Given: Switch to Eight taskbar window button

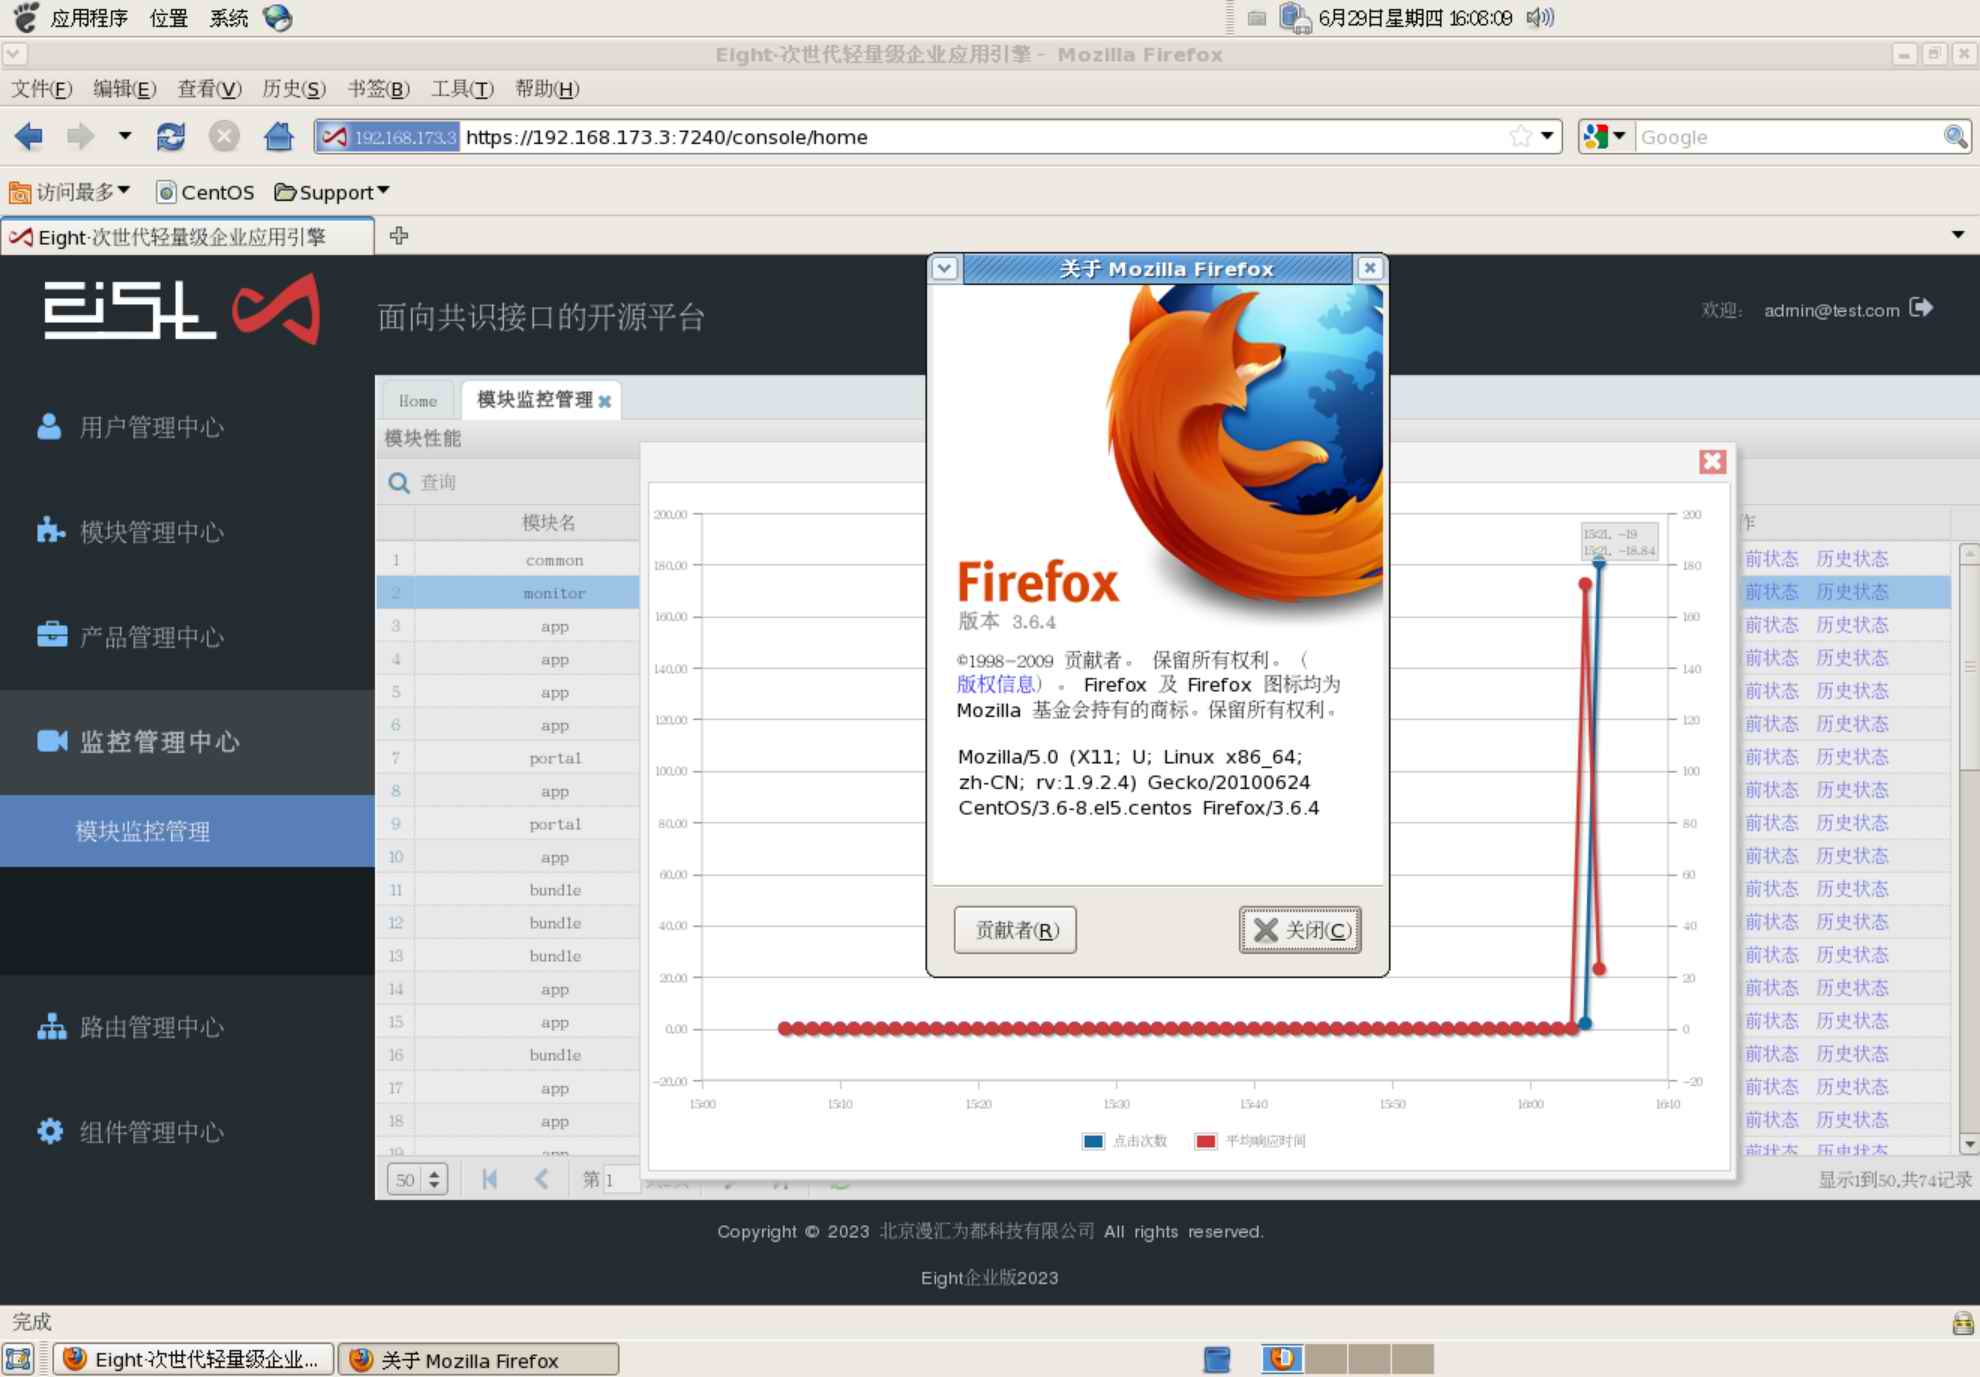Looking at the screenshot, I should point(193,1359).
